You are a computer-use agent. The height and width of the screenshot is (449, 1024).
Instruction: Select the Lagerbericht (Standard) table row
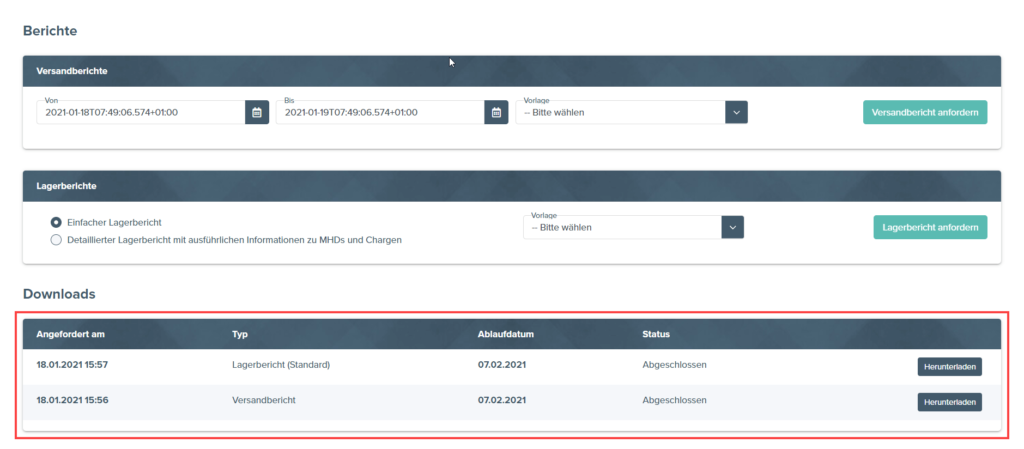pyautogui.click(x=400, y=365)
